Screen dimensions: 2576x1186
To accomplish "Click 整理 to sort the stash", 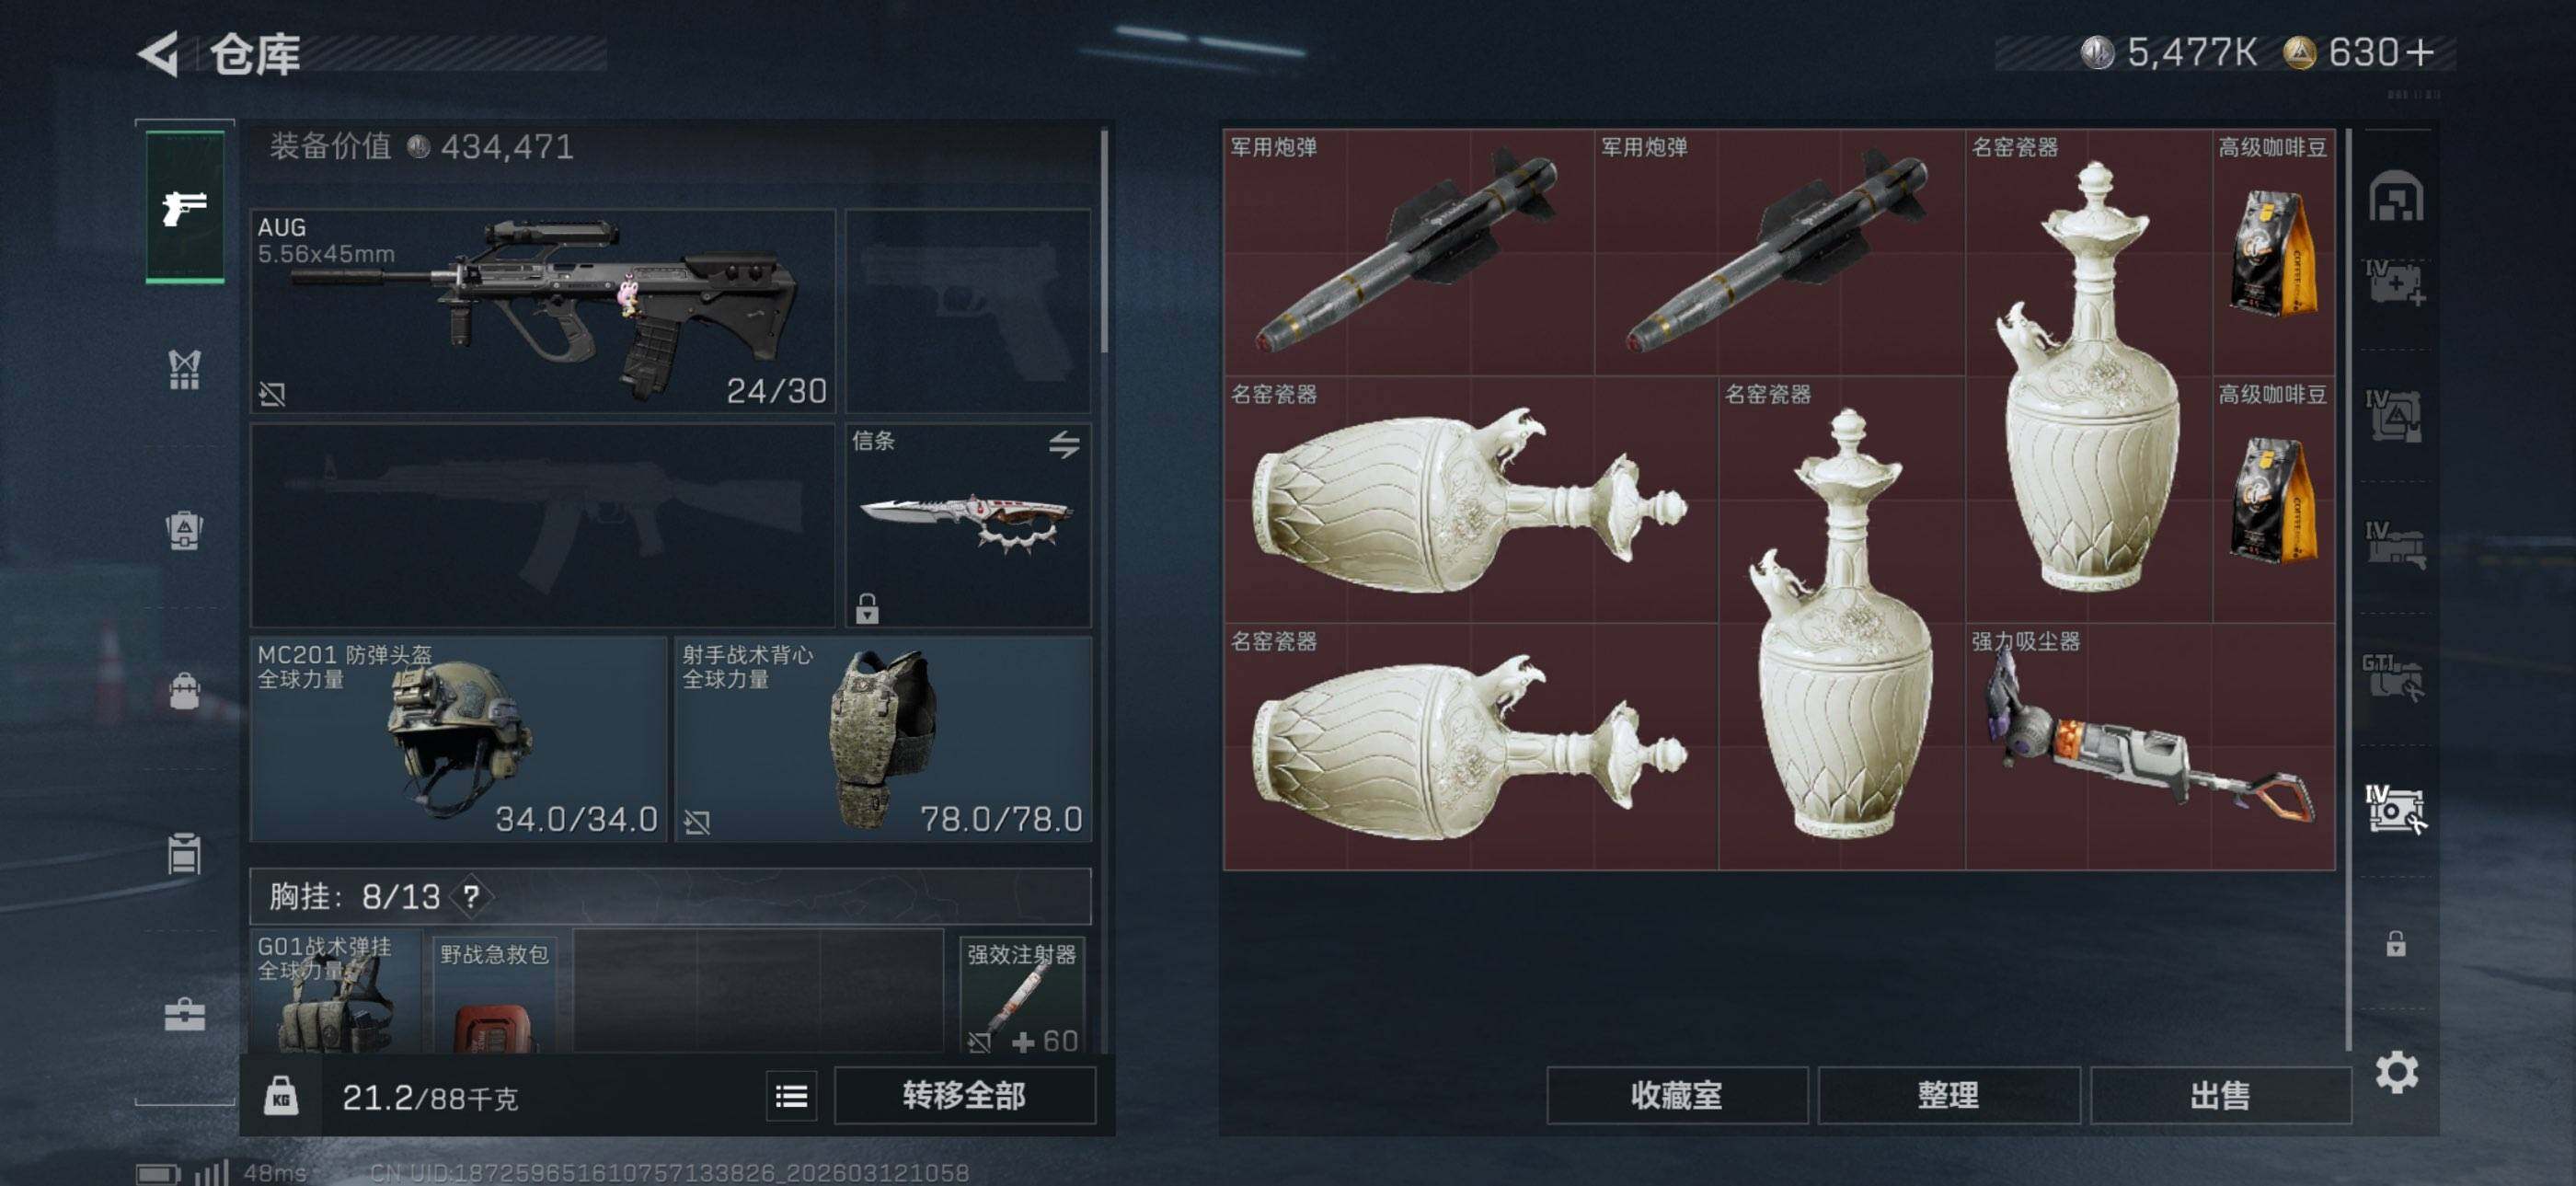I will [1949, 1096].
